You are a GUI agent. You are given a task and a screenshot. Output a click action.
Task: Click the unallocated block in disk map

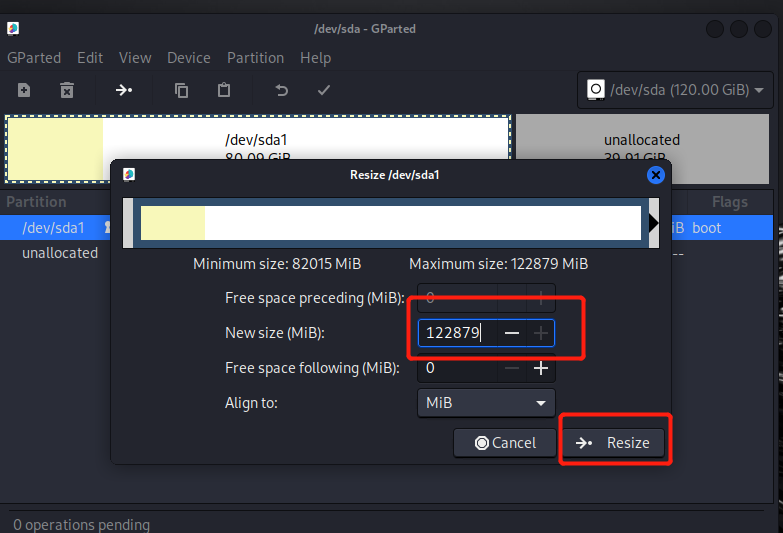click(x=642, y=148)
